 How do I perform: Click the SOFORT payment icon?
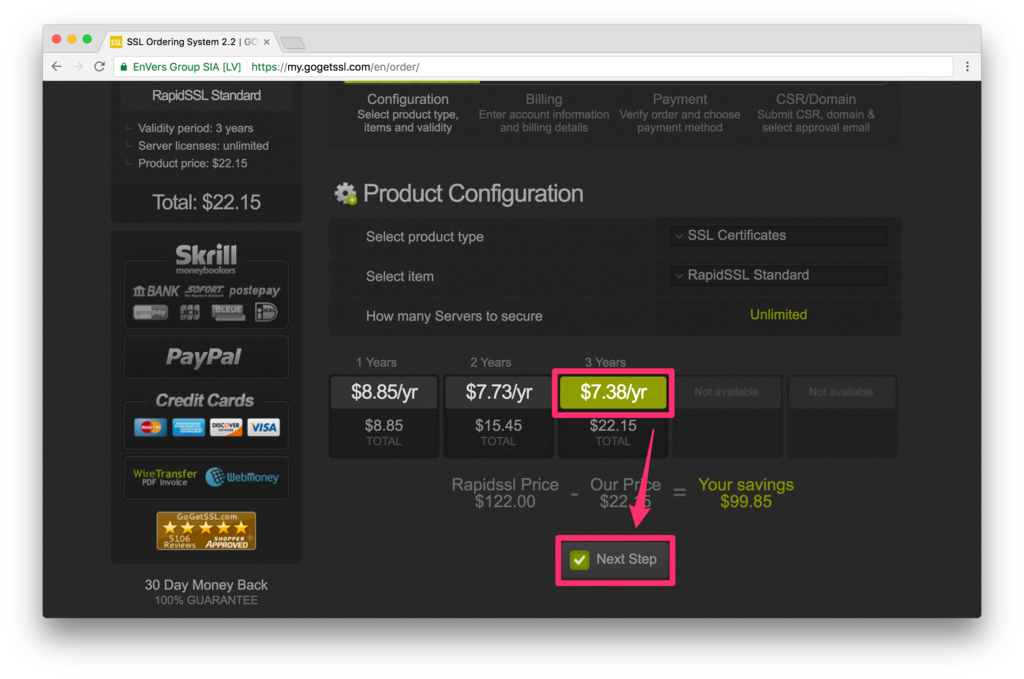point(204,291)
